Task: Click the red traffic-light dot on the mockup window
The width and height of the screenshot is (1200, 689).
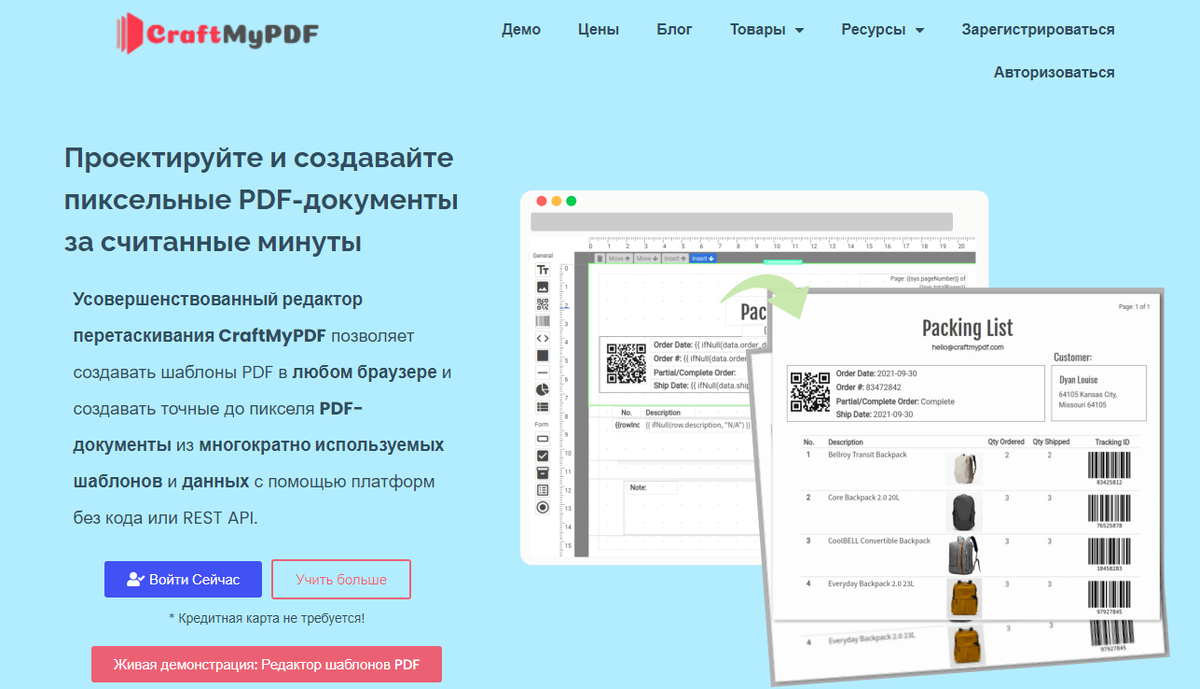Action: pos(543,200)
